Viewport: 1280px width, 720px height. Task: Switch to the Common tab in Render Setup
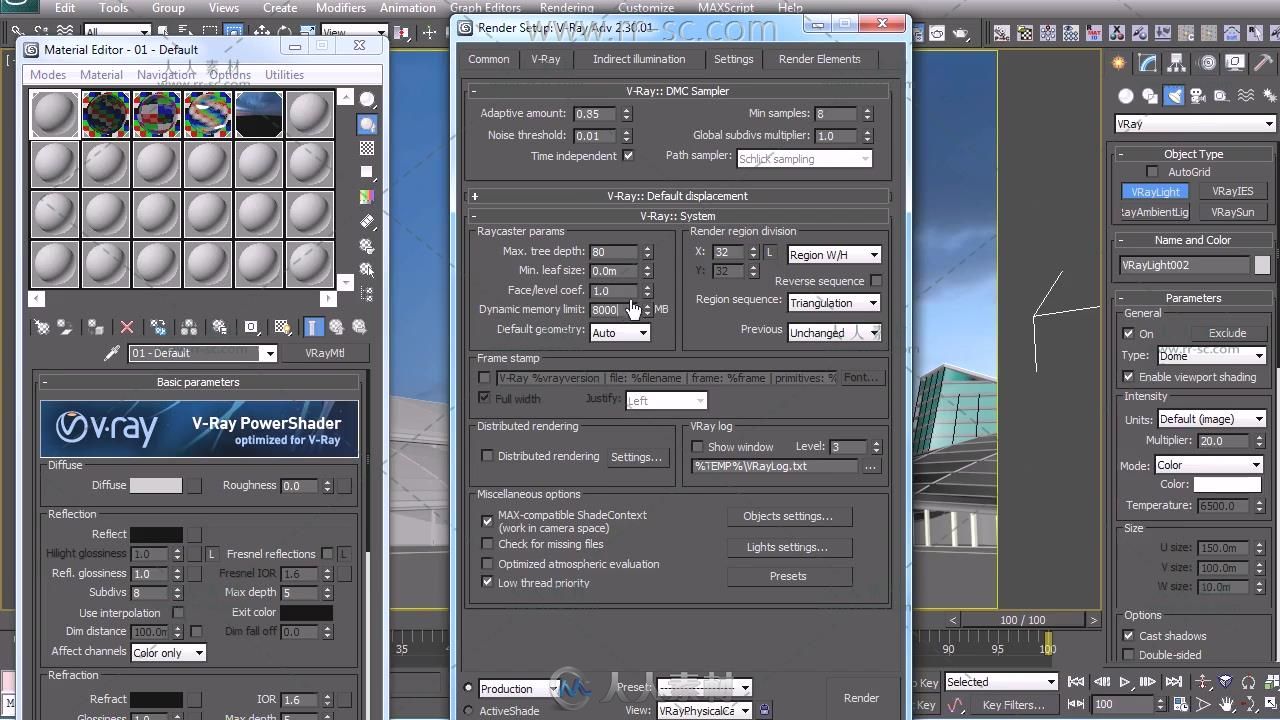coord(489,59)
